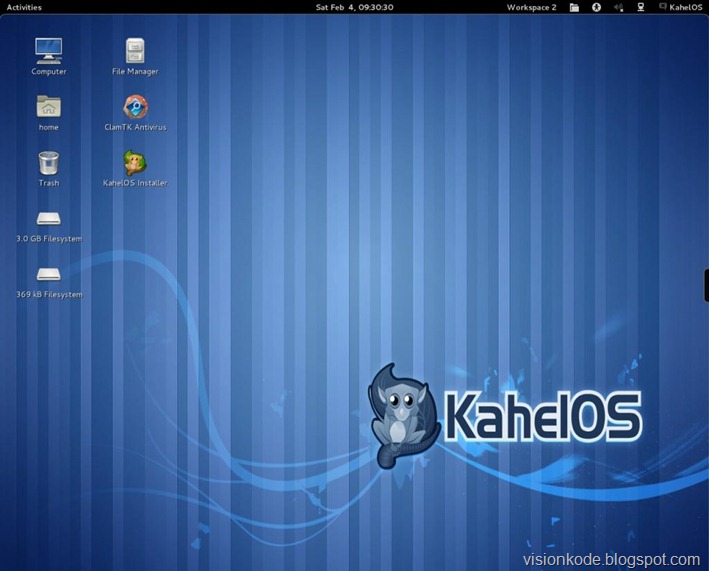Click the folder places icon in top panel

[574, 7]
